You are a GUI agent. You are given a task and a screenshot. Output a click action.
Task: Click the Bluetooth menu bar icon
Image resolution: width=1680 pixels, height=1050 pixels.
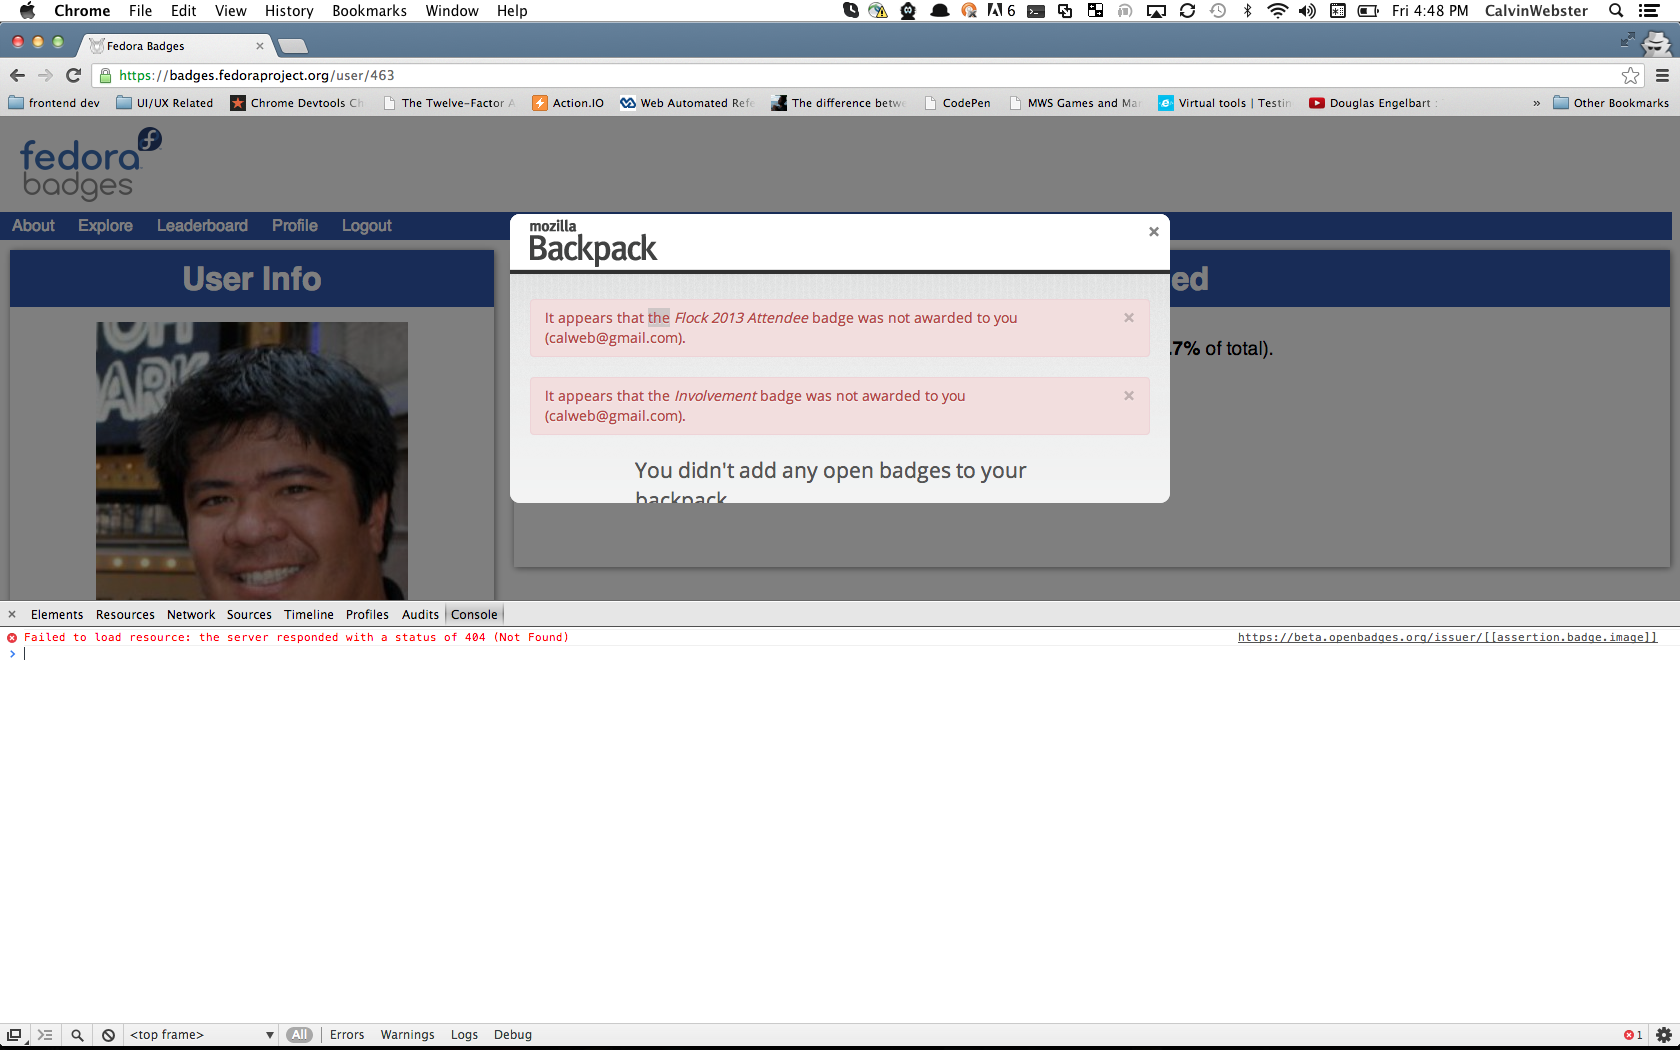(1247, 11)
